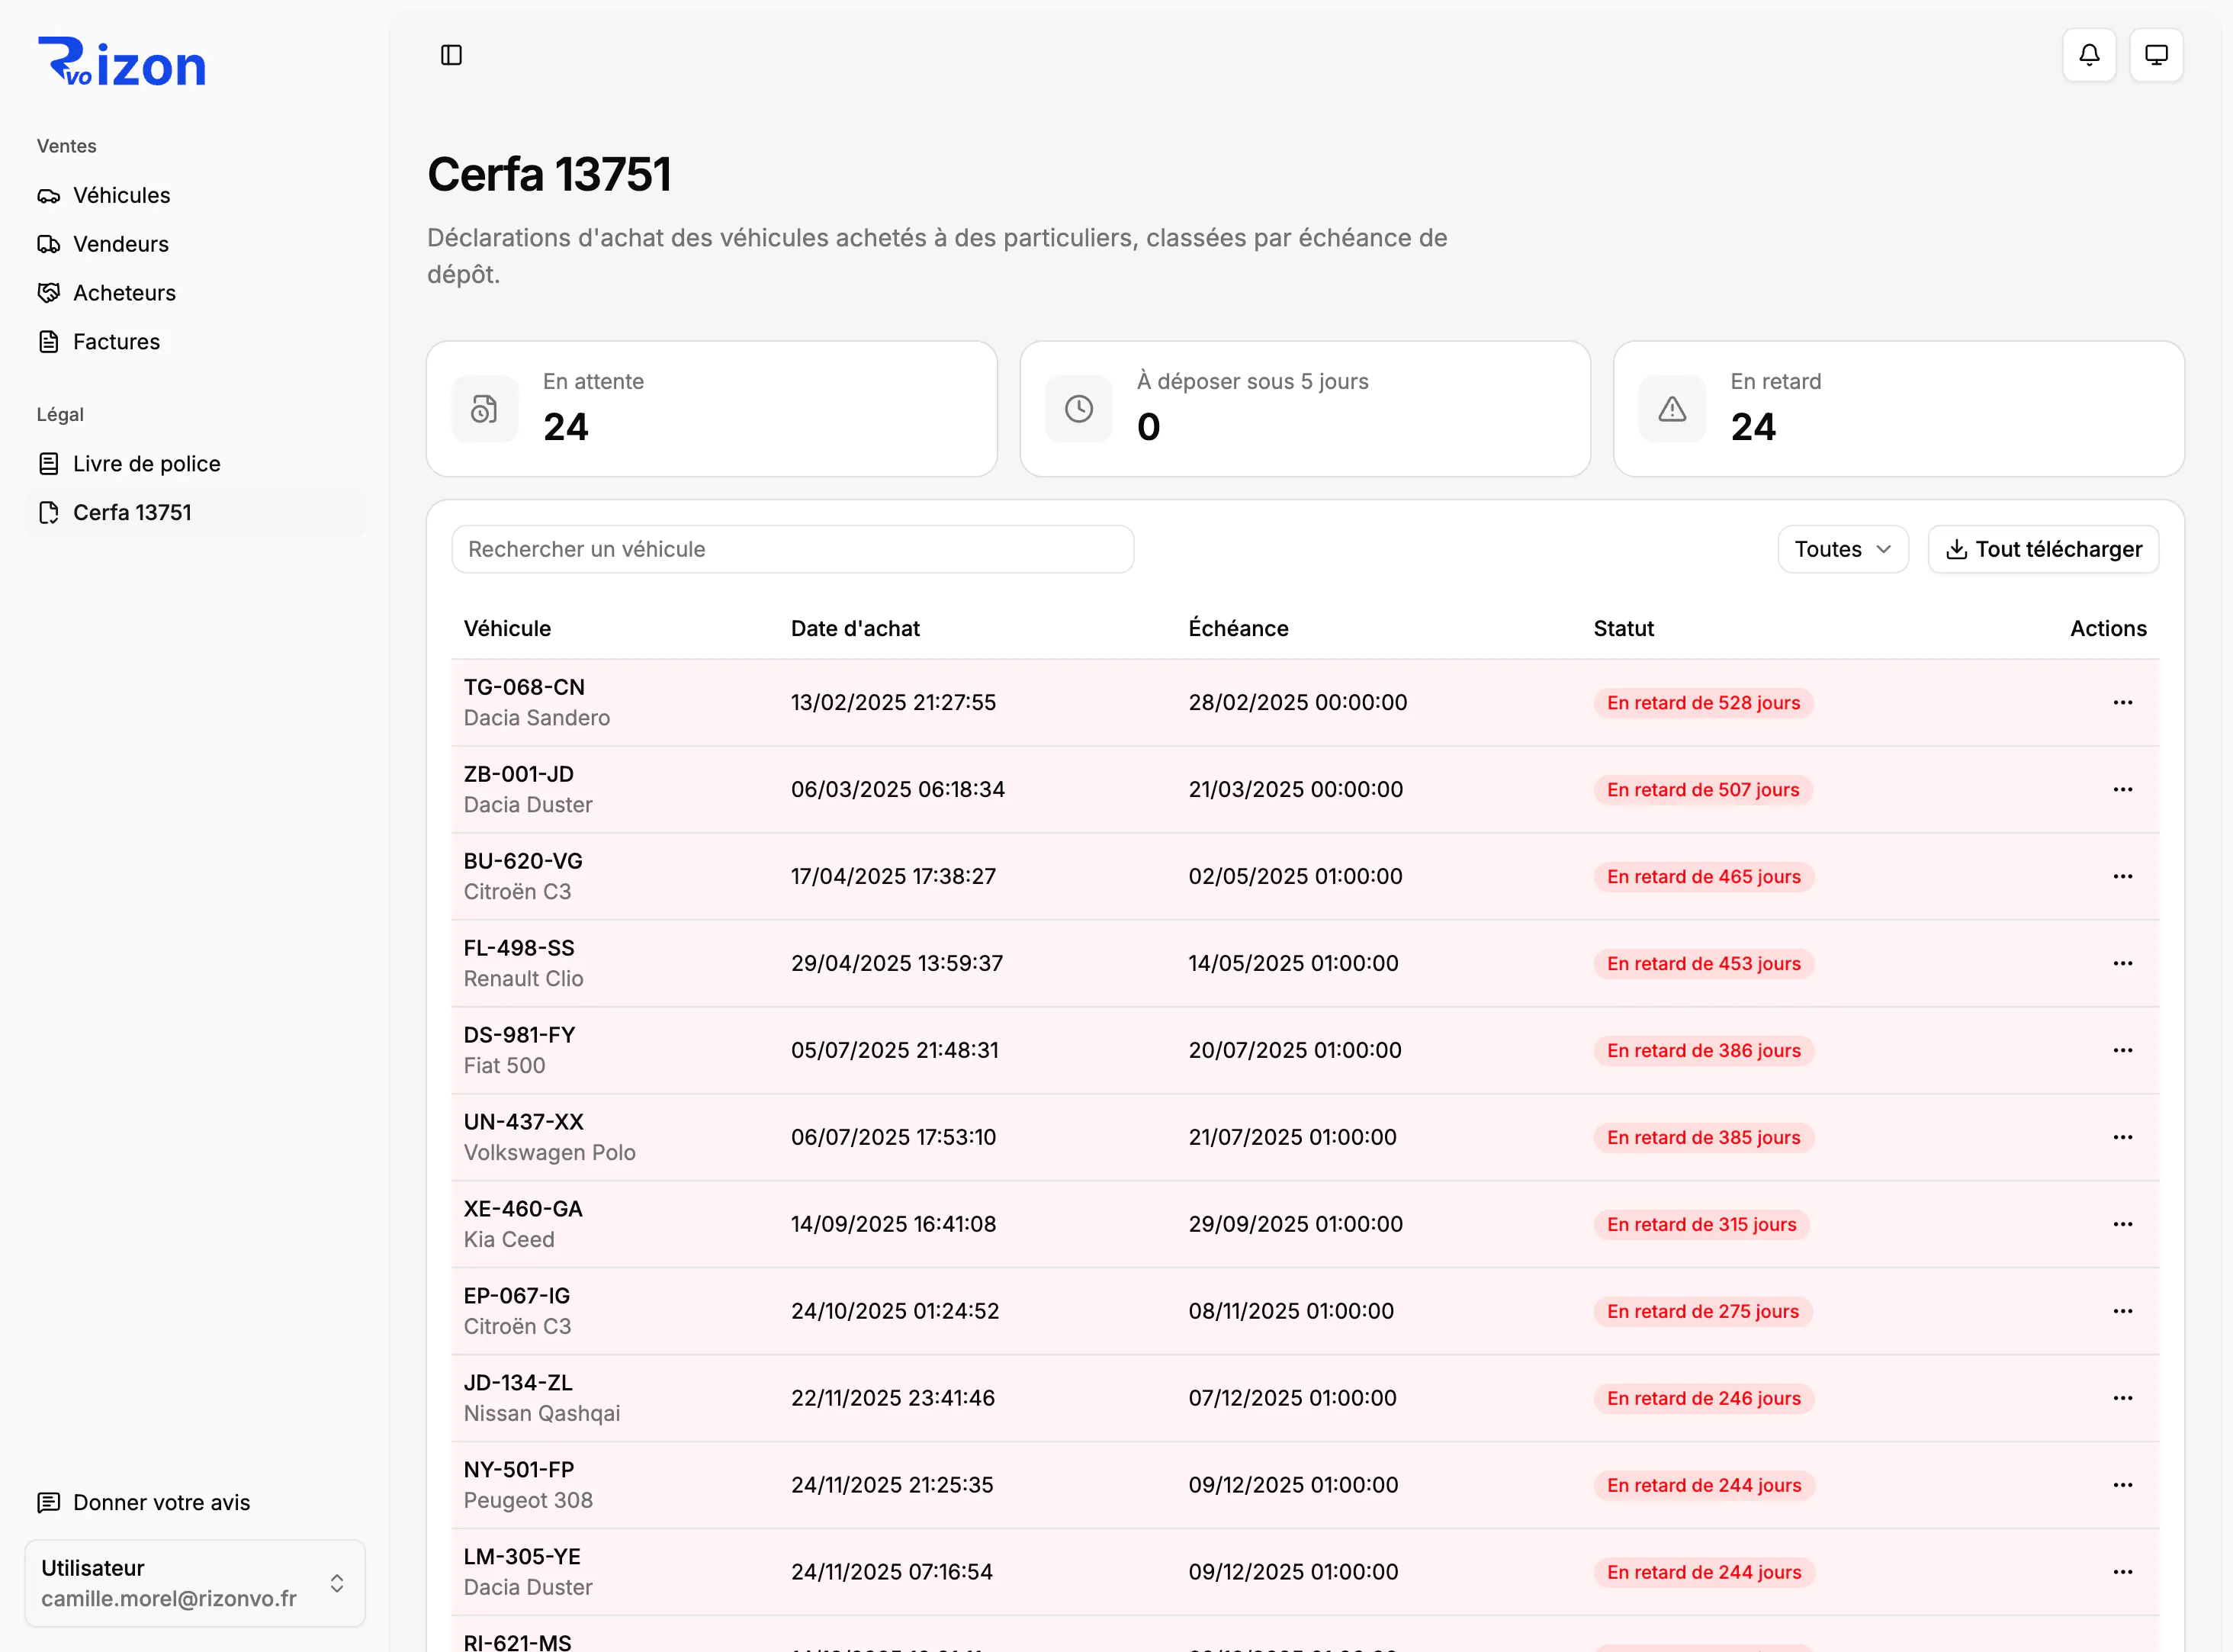Click the Statut column header
This screenshot has width=2233, height=1652.
click(x=1623, y=628)
